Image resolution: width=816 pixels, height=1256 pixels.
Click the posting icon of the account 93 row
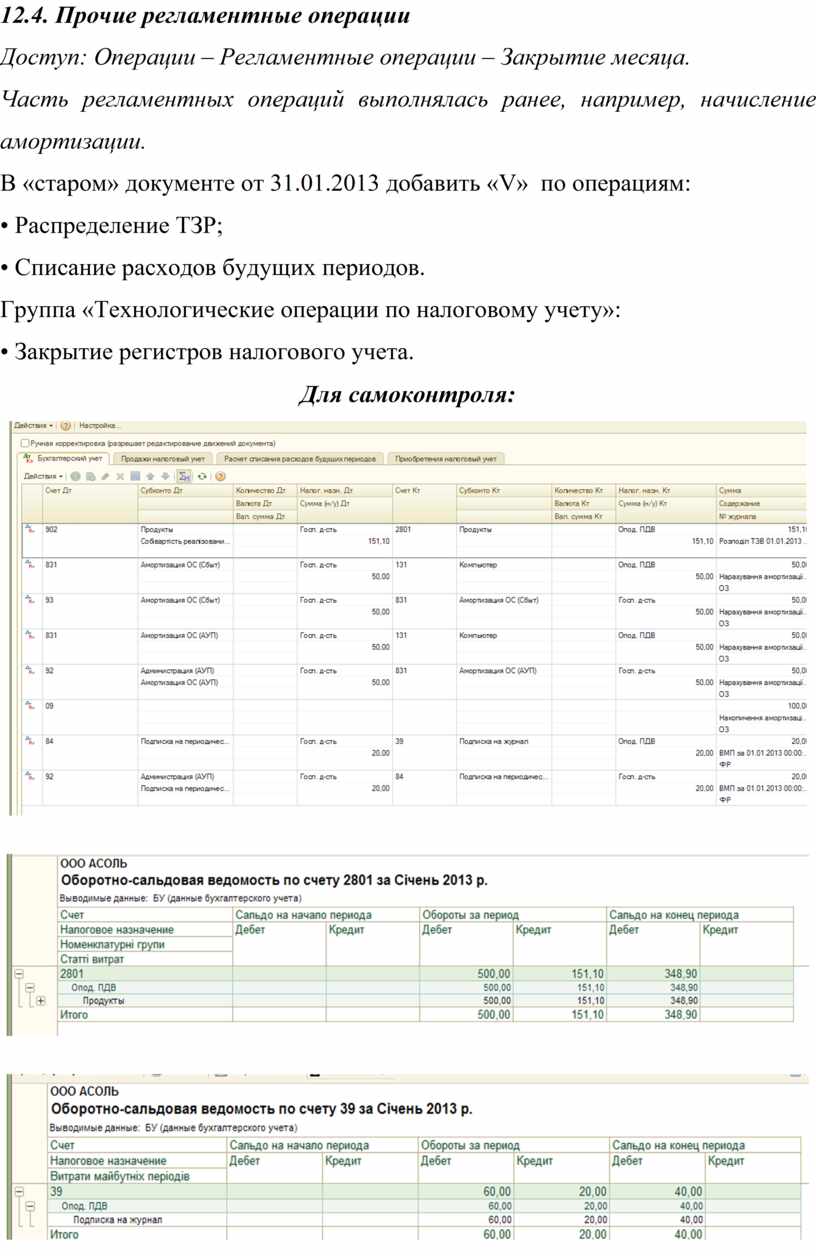point(30,600)
